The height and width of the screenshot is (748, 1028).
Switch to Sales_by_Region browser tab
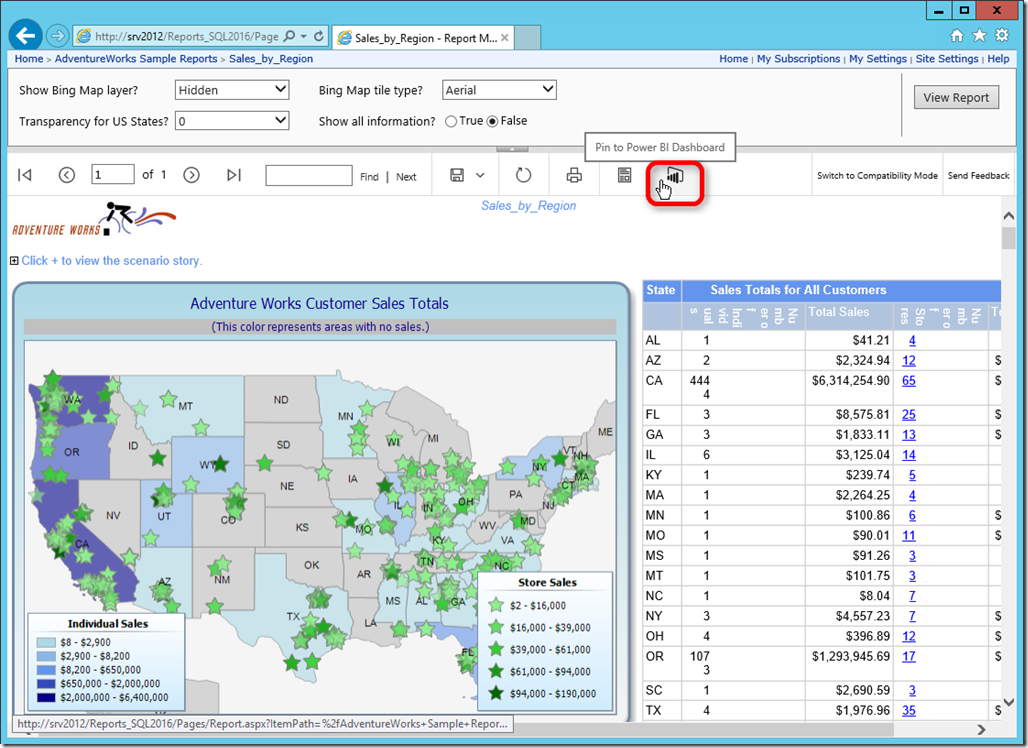(x=423, y=38)
